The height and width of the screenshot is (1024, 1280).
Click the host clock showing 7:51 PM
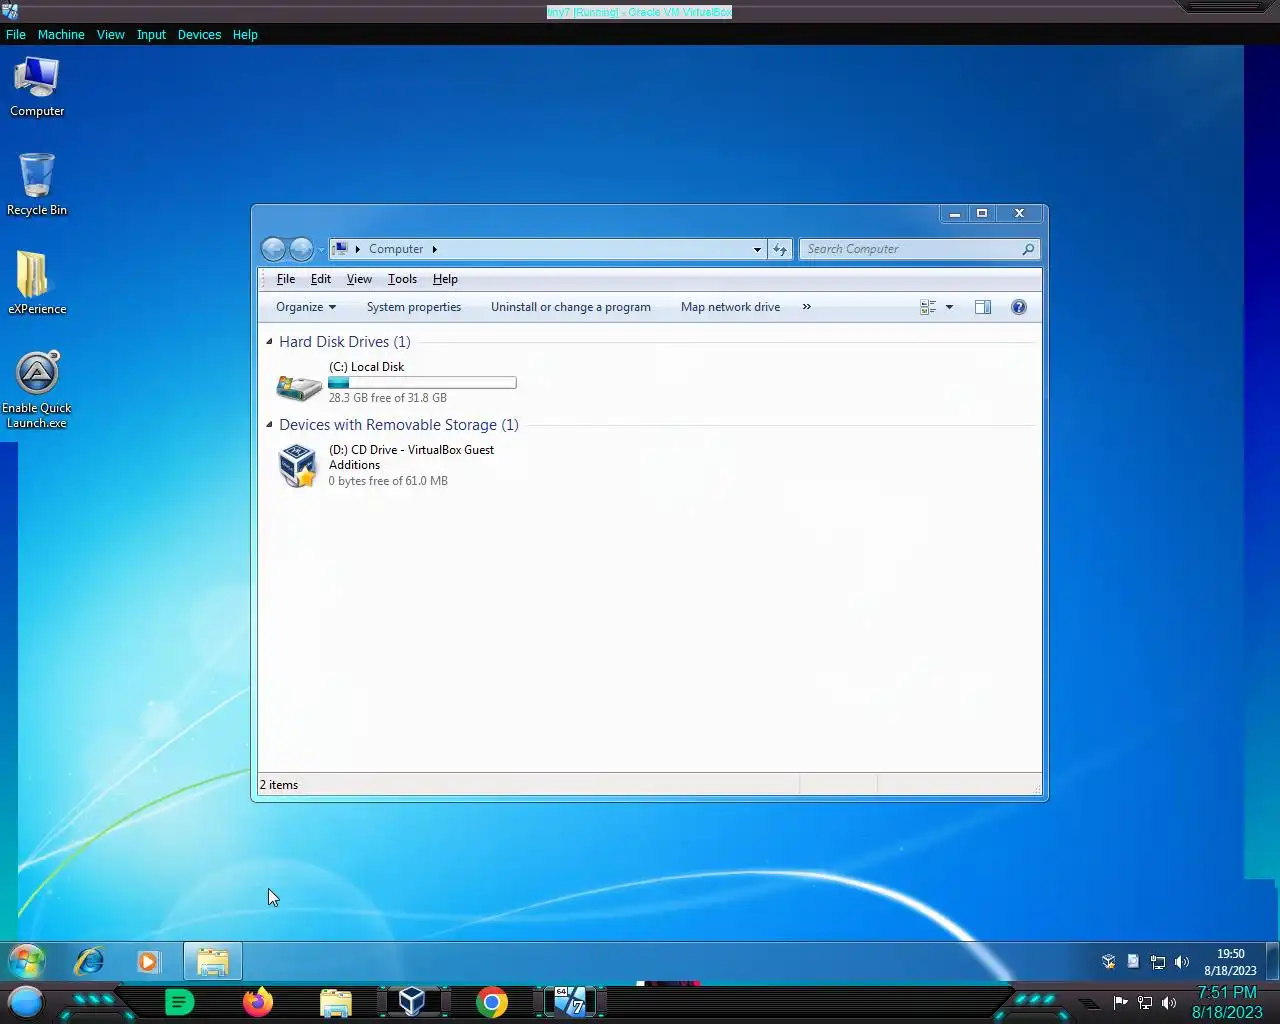pyautogui.click(x=1227, y=1002)
